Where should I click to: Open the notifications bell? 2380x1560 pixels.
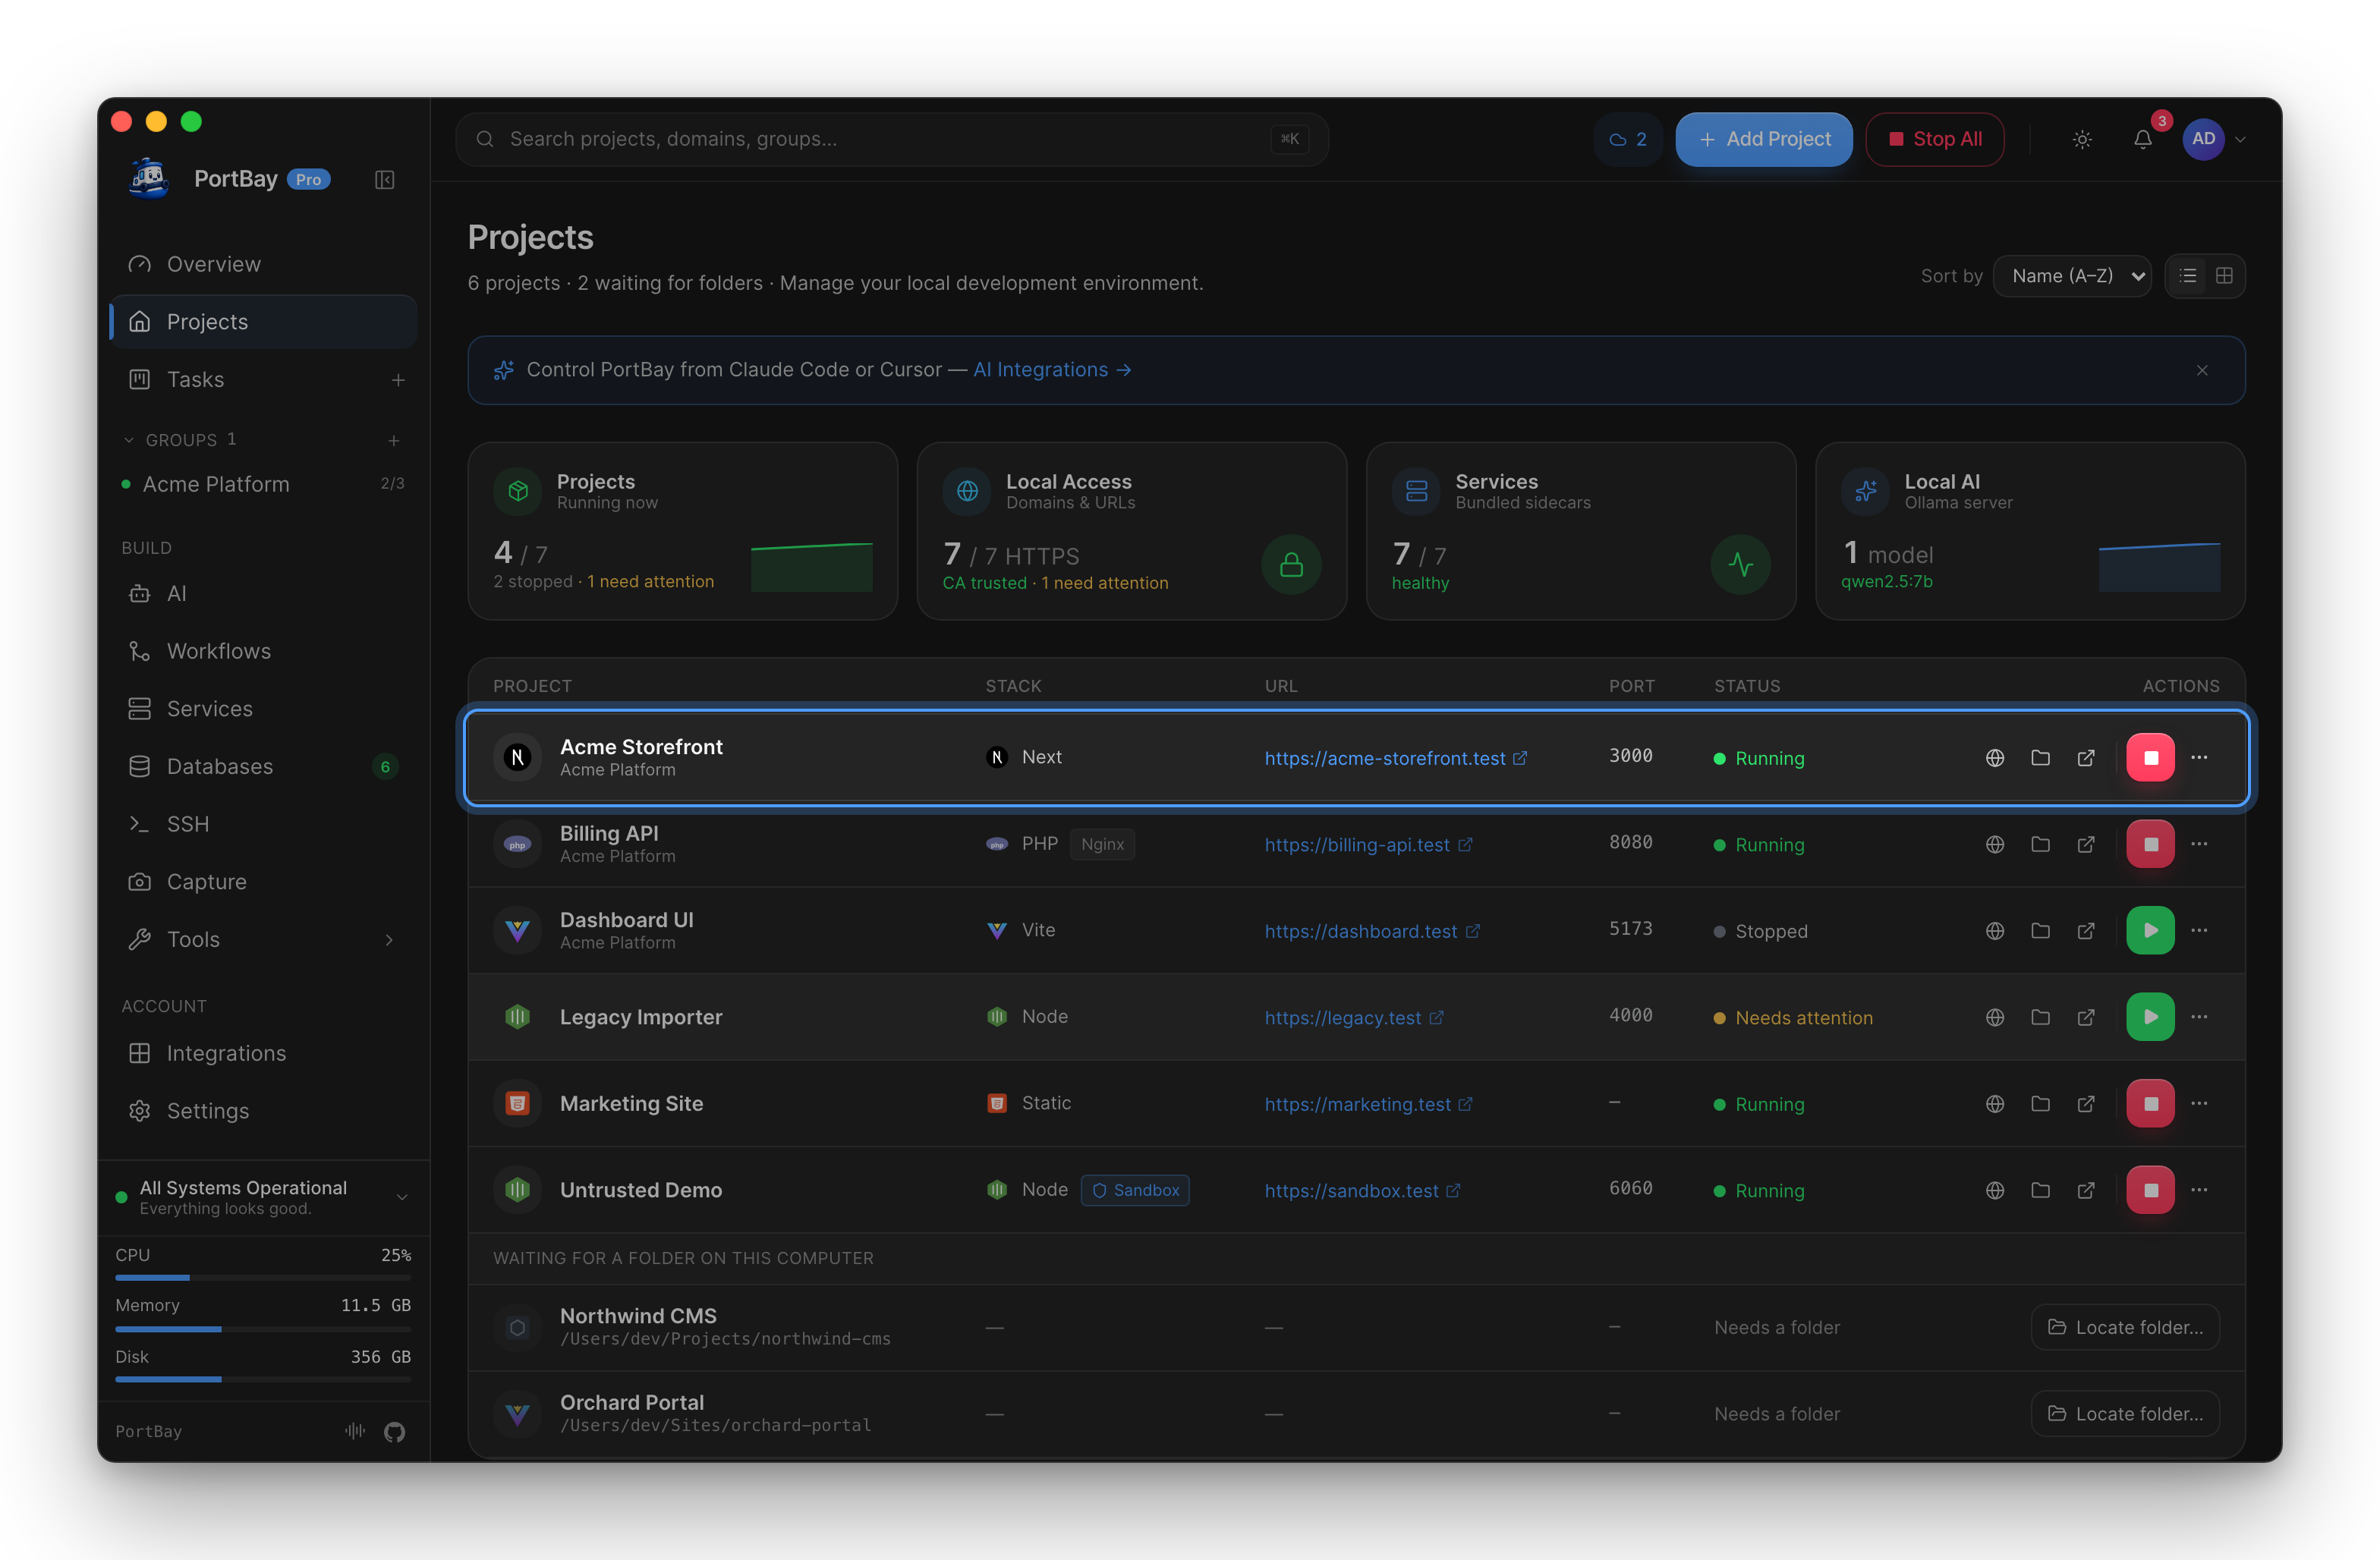click(x=2142, y=140)
